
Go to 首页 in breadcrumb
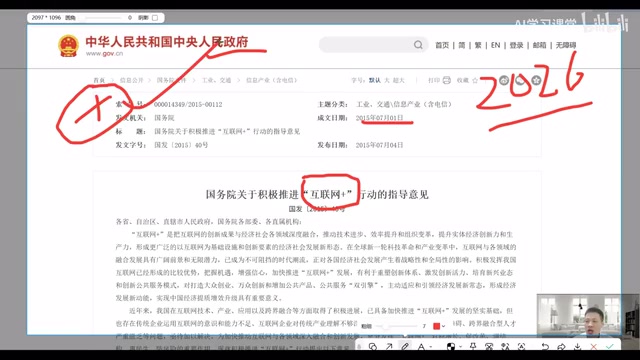(x=99, y=80)
